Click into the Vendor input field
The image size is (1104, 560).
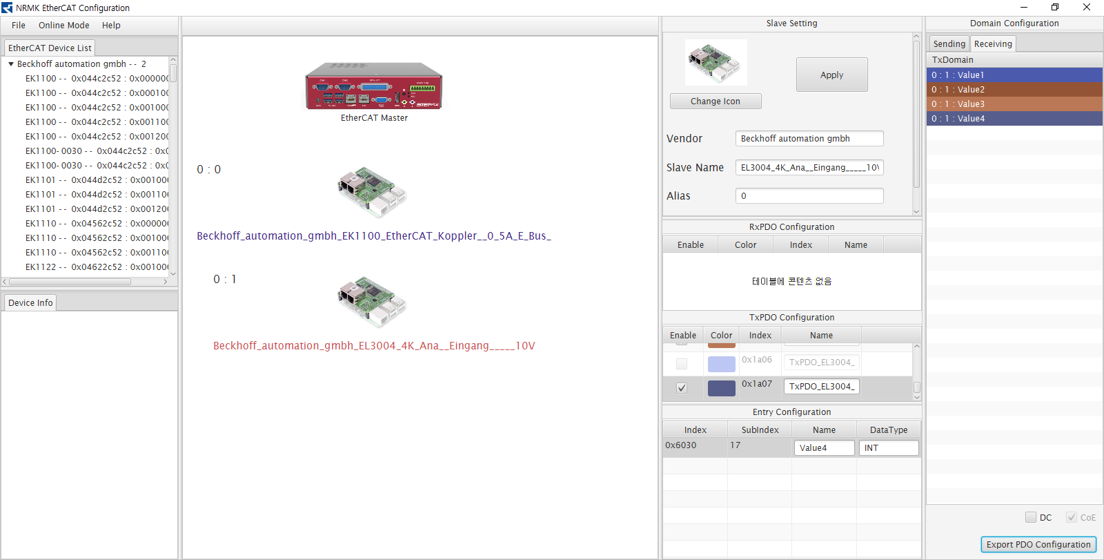809,139
